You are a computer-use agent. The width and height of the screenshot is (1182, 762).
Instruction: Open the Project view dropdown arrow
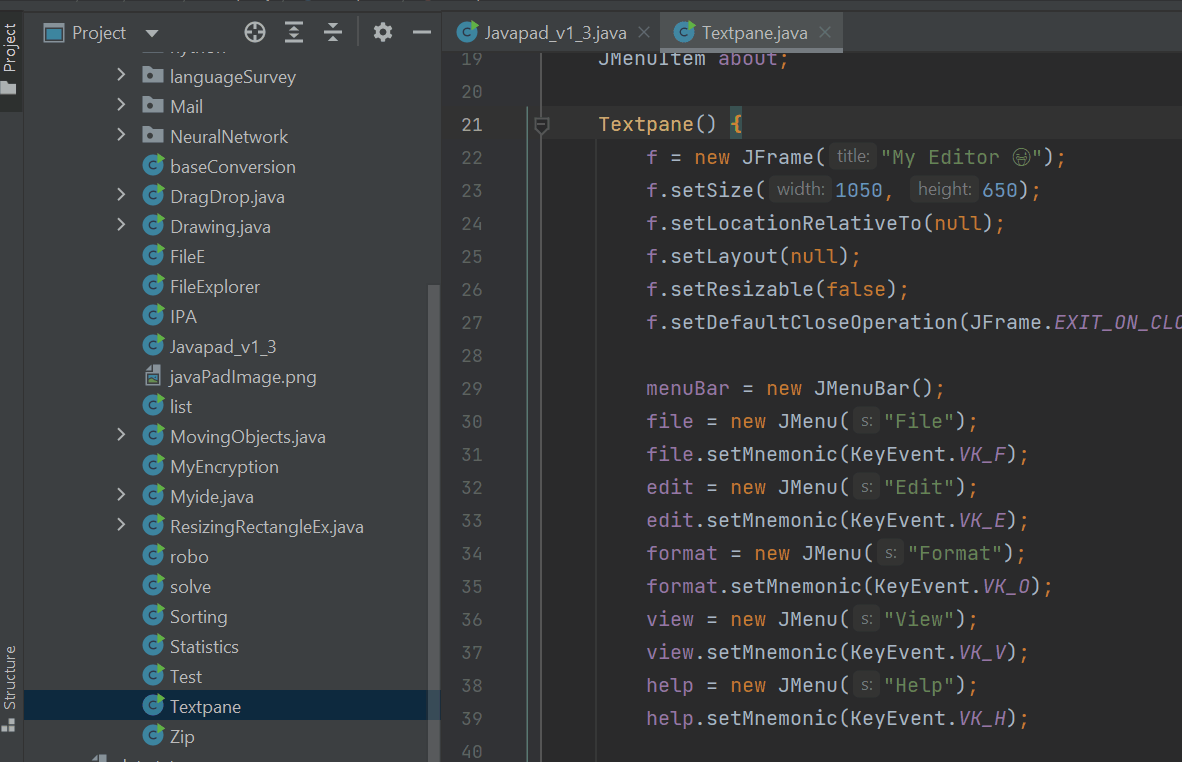point(152,33)
